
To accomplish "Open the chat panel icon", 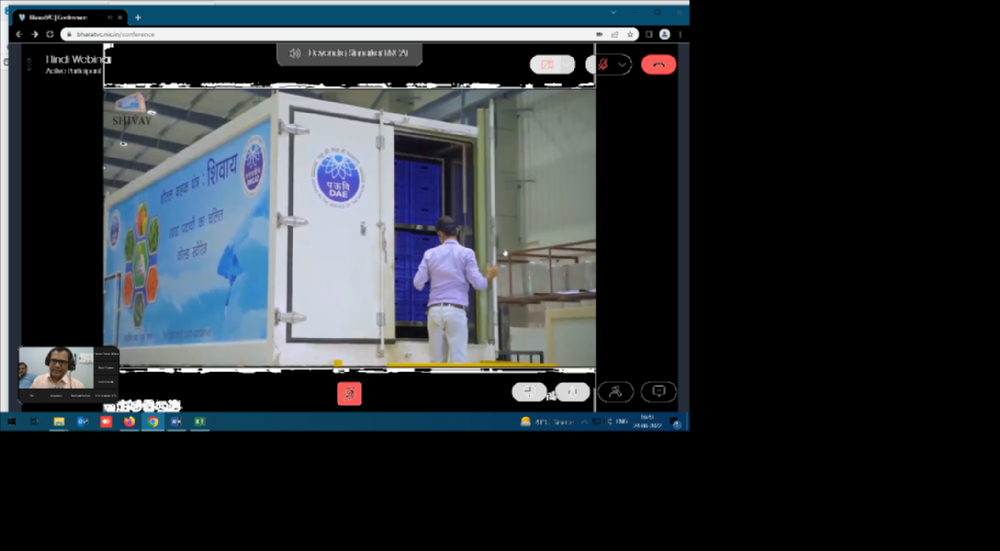I will coord(659,392).
